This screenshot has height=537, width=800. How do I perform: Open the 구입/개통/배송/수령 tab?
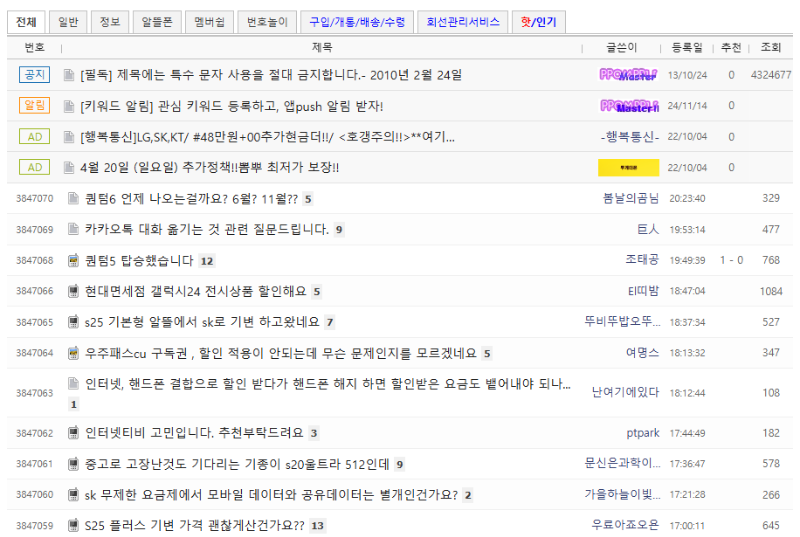(357, 22)
